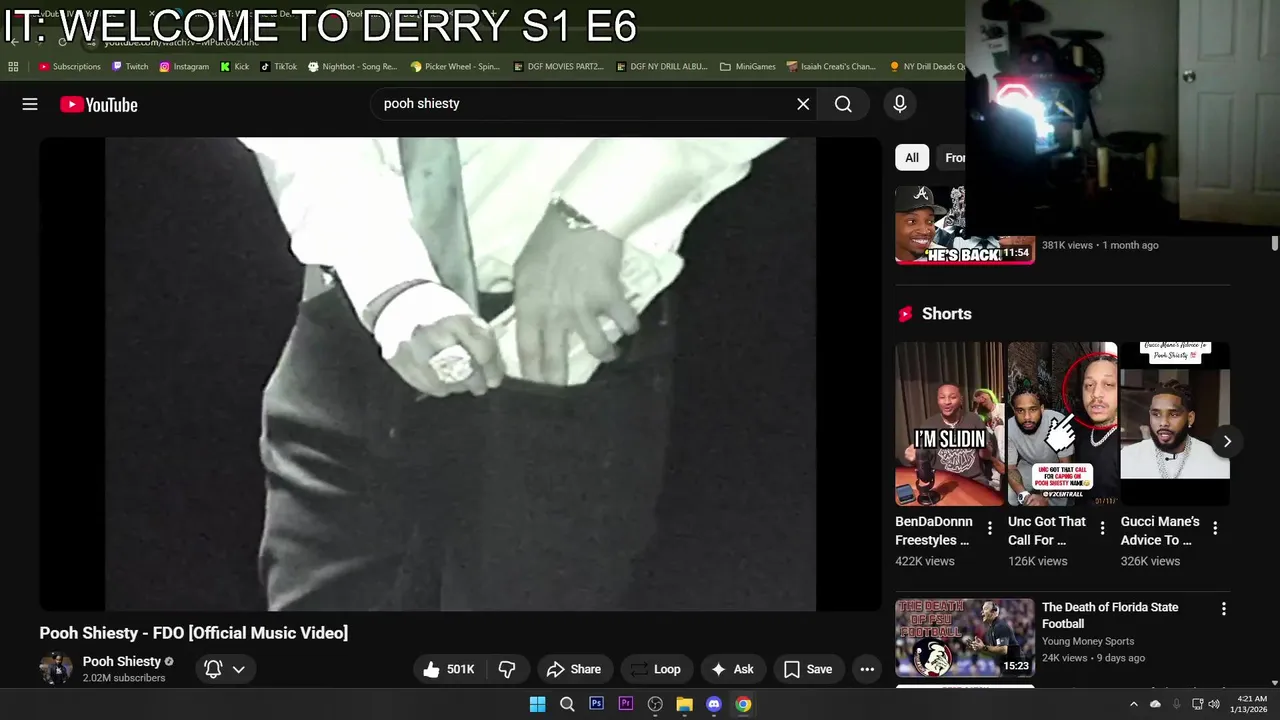The height and width of the screenshot is (720, 1280).
Task: Open the Twitch bookmark
Action: [x=130, y=67]
